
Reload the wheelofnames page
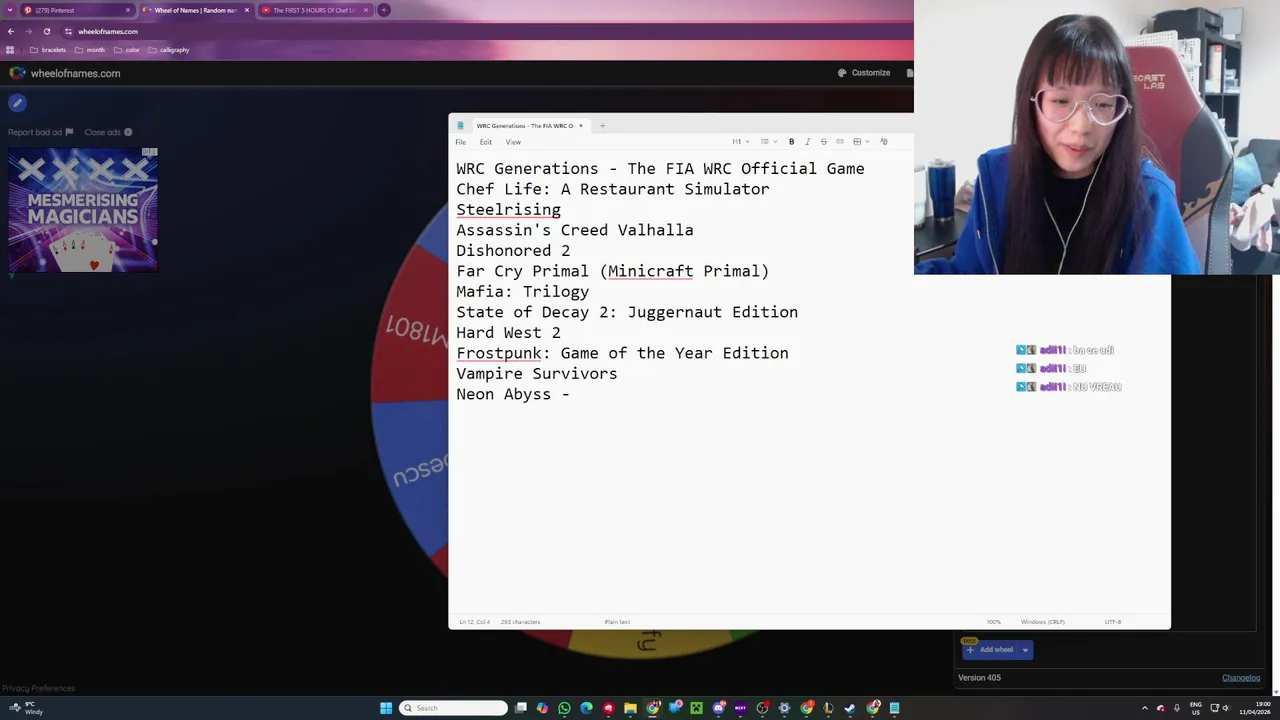coord(47,31)
